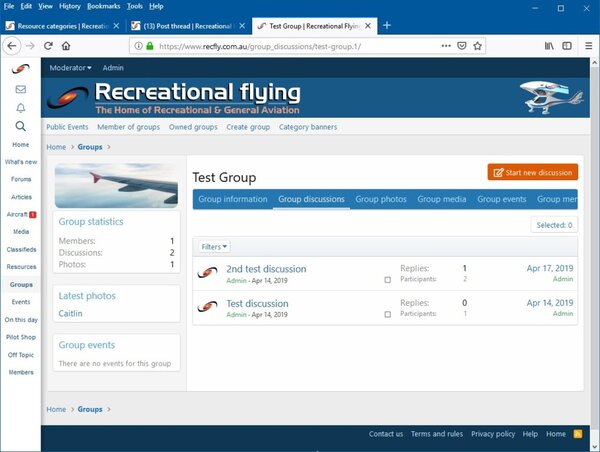Open the inbox envelope icon in sidebar
The height and width of the screenshot is (452, 600).
[x=20, y=88]
